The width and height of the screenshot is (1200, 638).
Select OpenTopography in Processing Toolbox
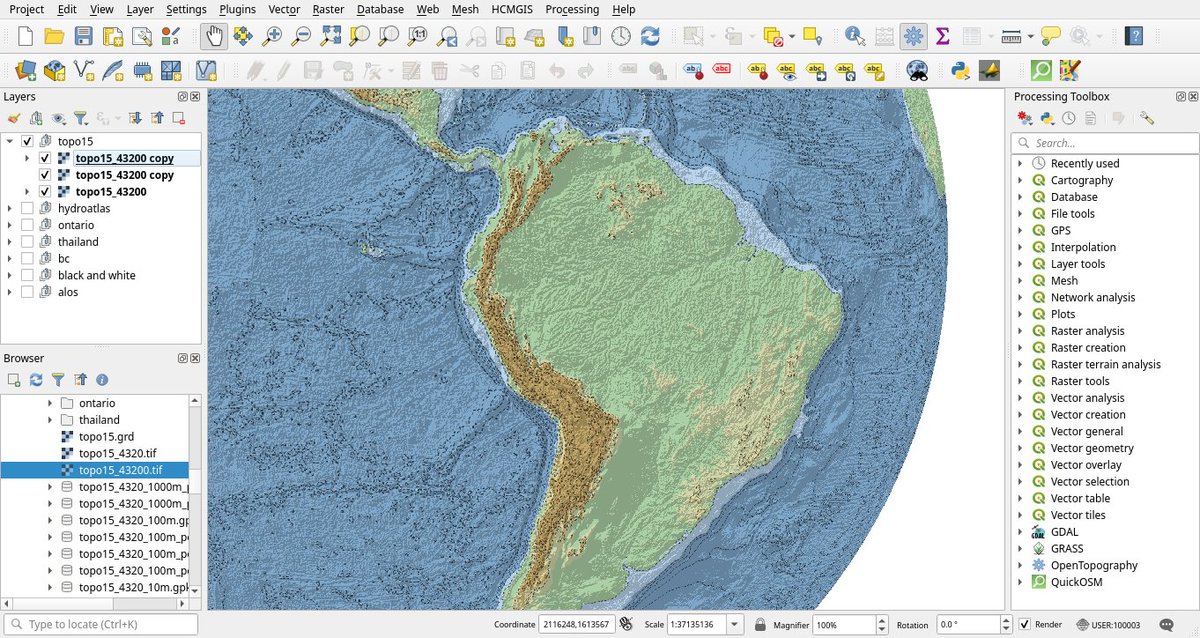tap(1094, 565)
